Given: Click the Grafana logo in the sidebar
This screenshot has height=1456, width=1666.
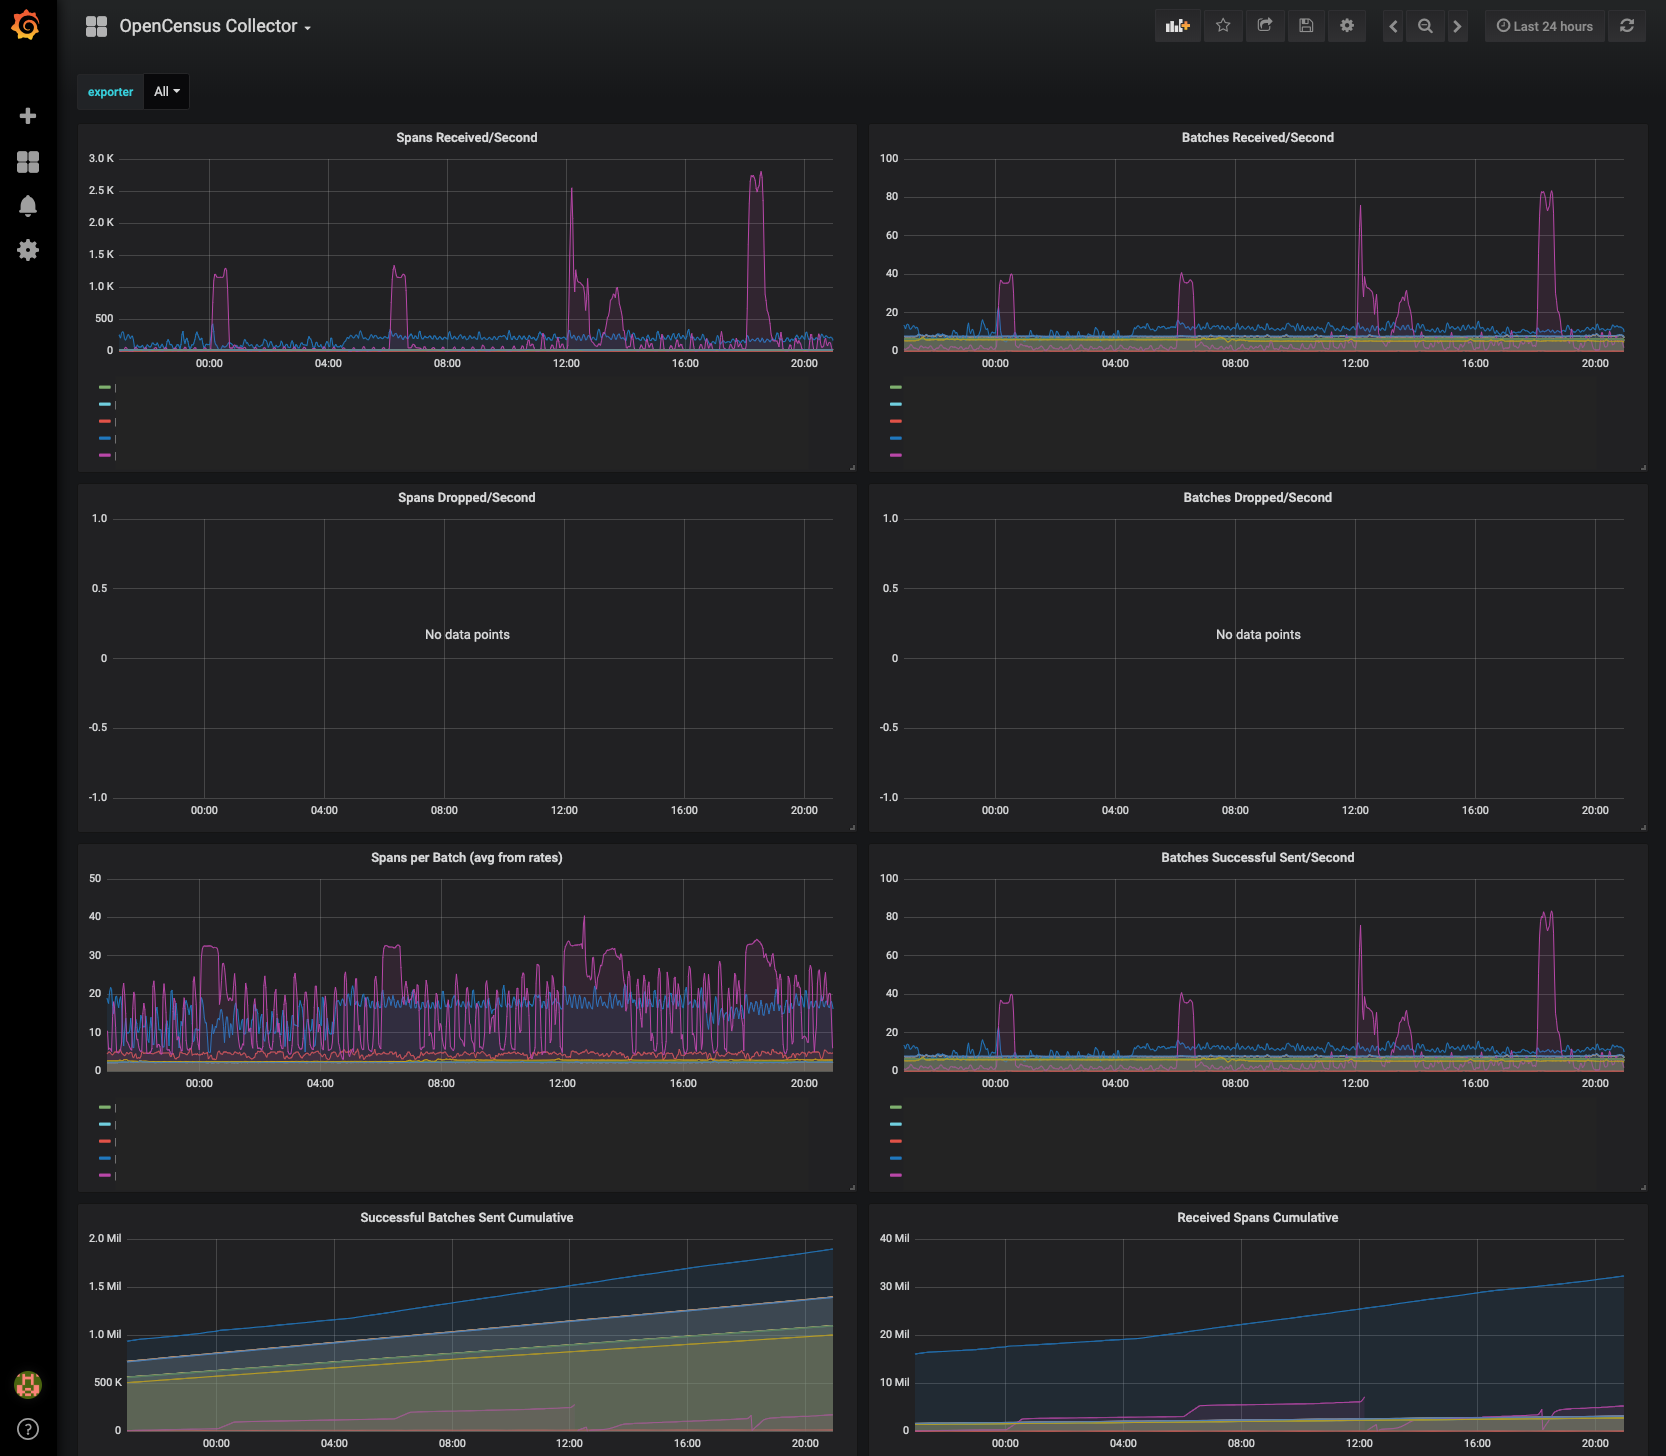Looking at the screenshot, I should (x=27, y=25).
